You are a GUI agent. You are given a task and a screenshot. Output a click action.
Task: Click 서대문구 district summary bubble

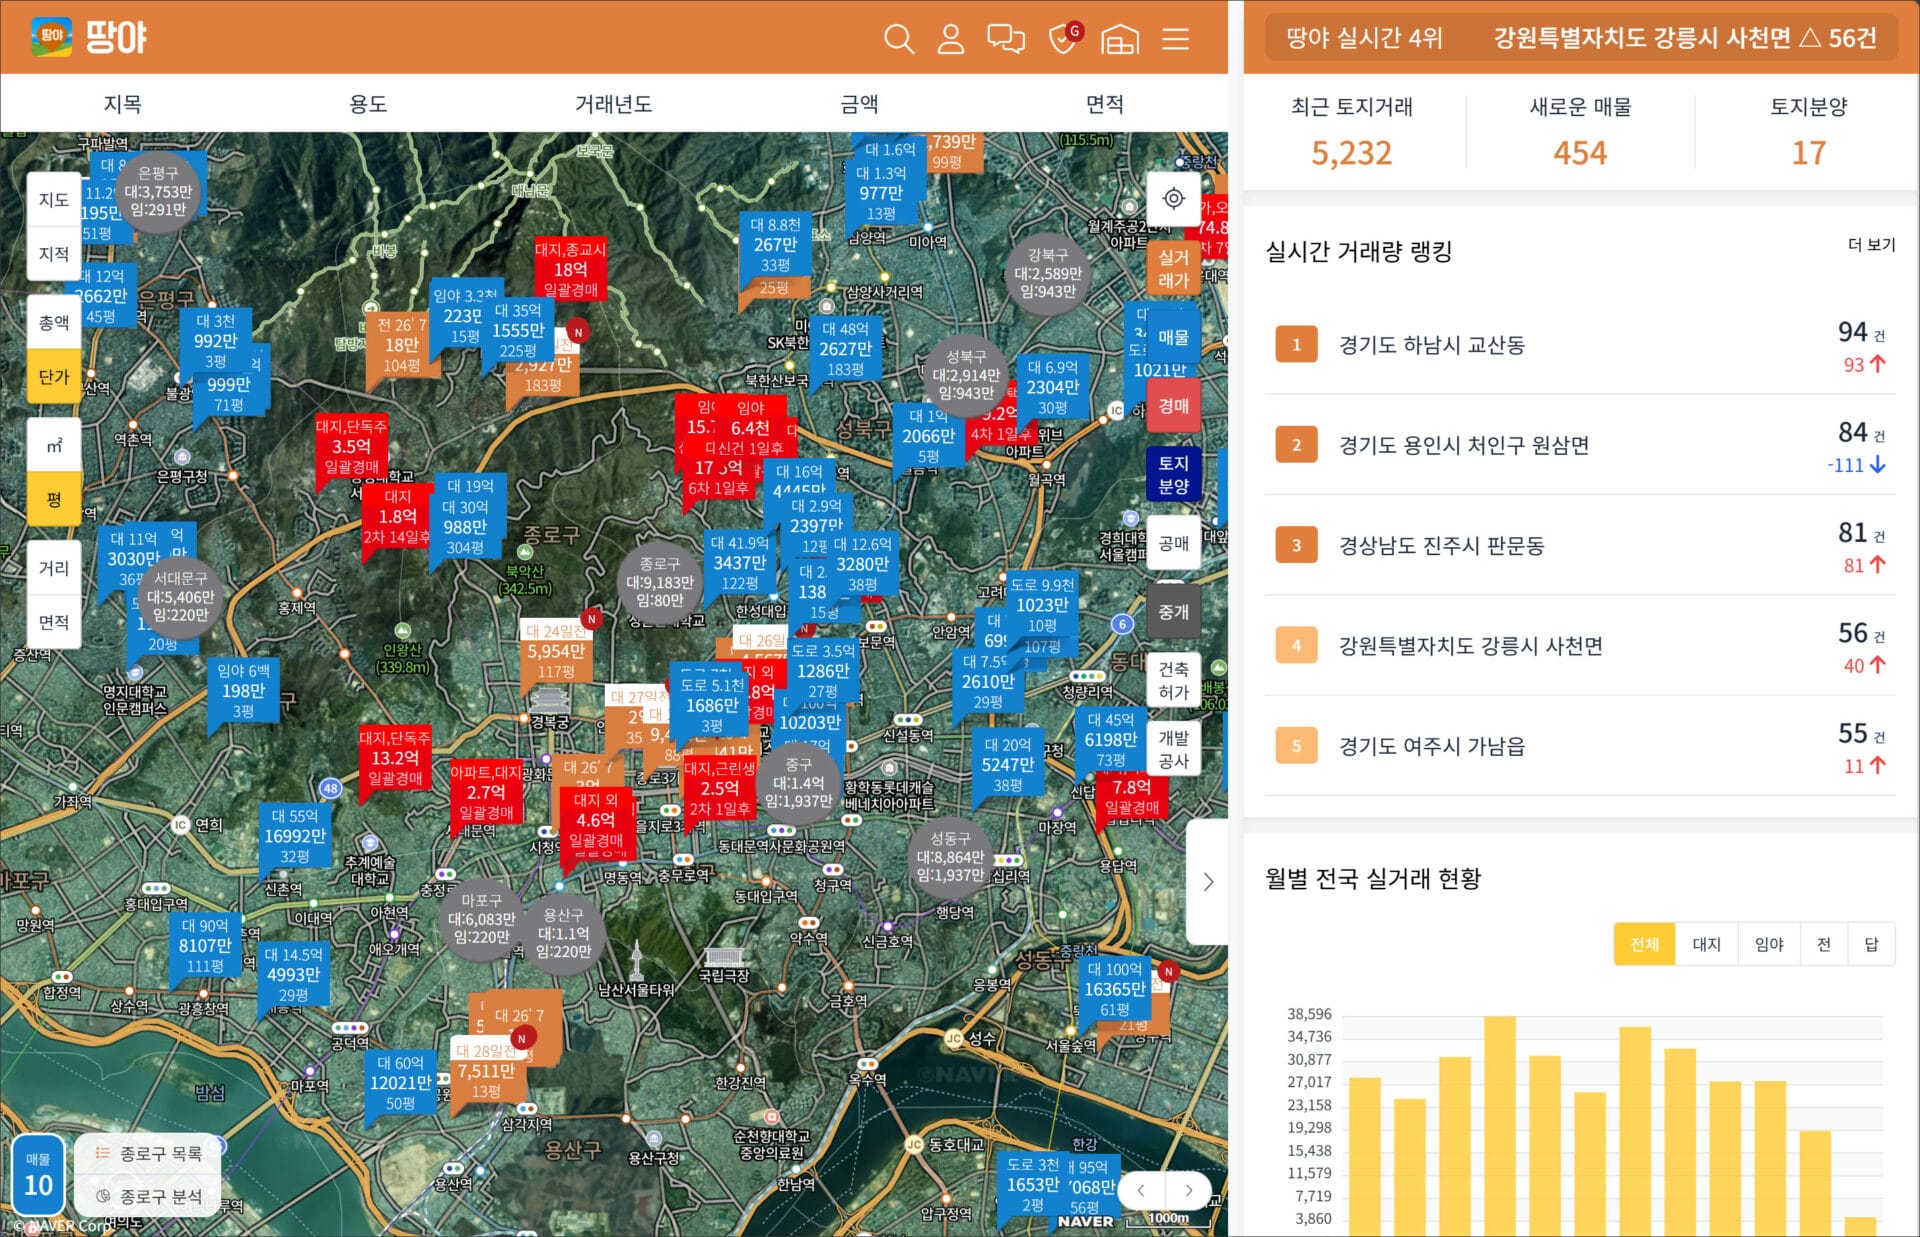pos(180,596)
